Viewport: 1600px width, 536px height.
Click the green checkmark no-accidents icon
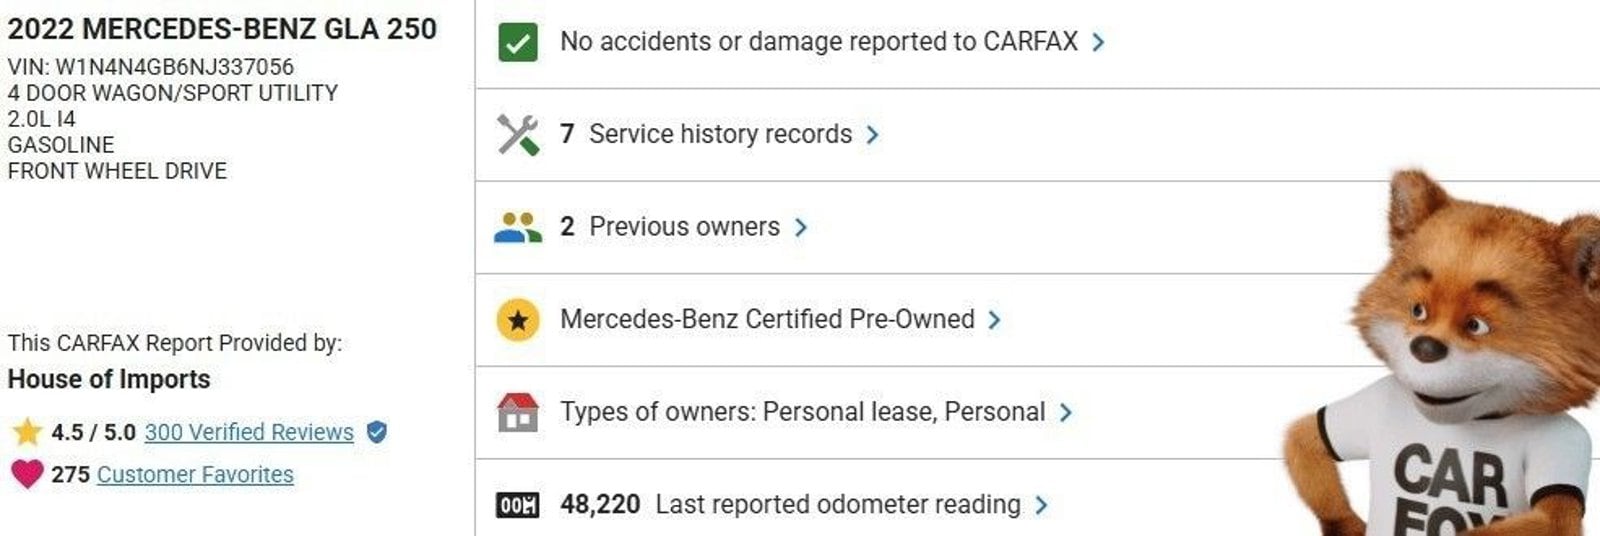517,42
